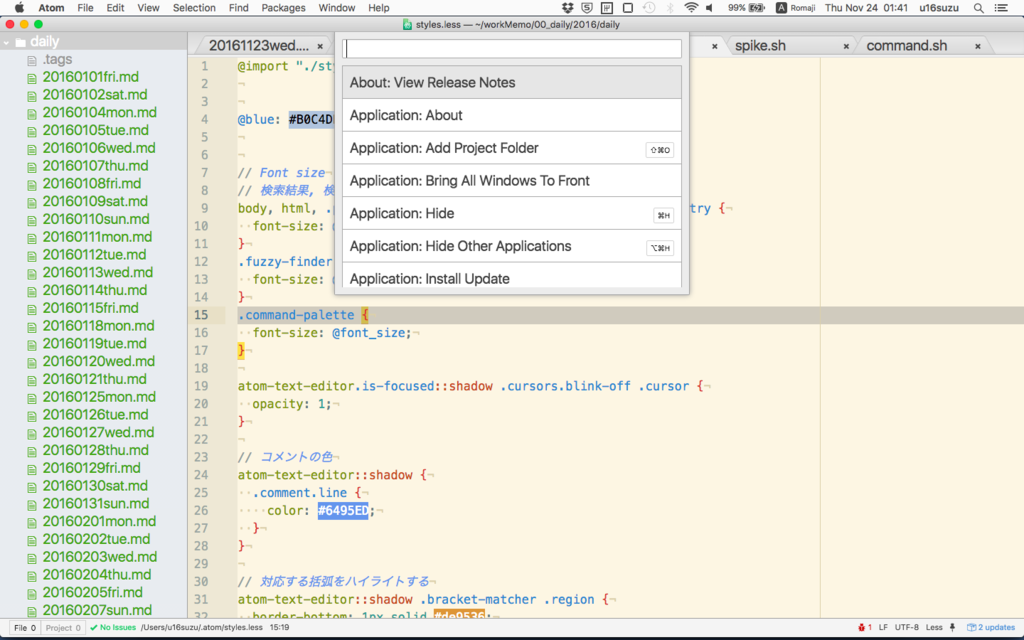The image size is (1024, 640).
Task: Open the Wi-Fi status menu
Action: (690, 8)
